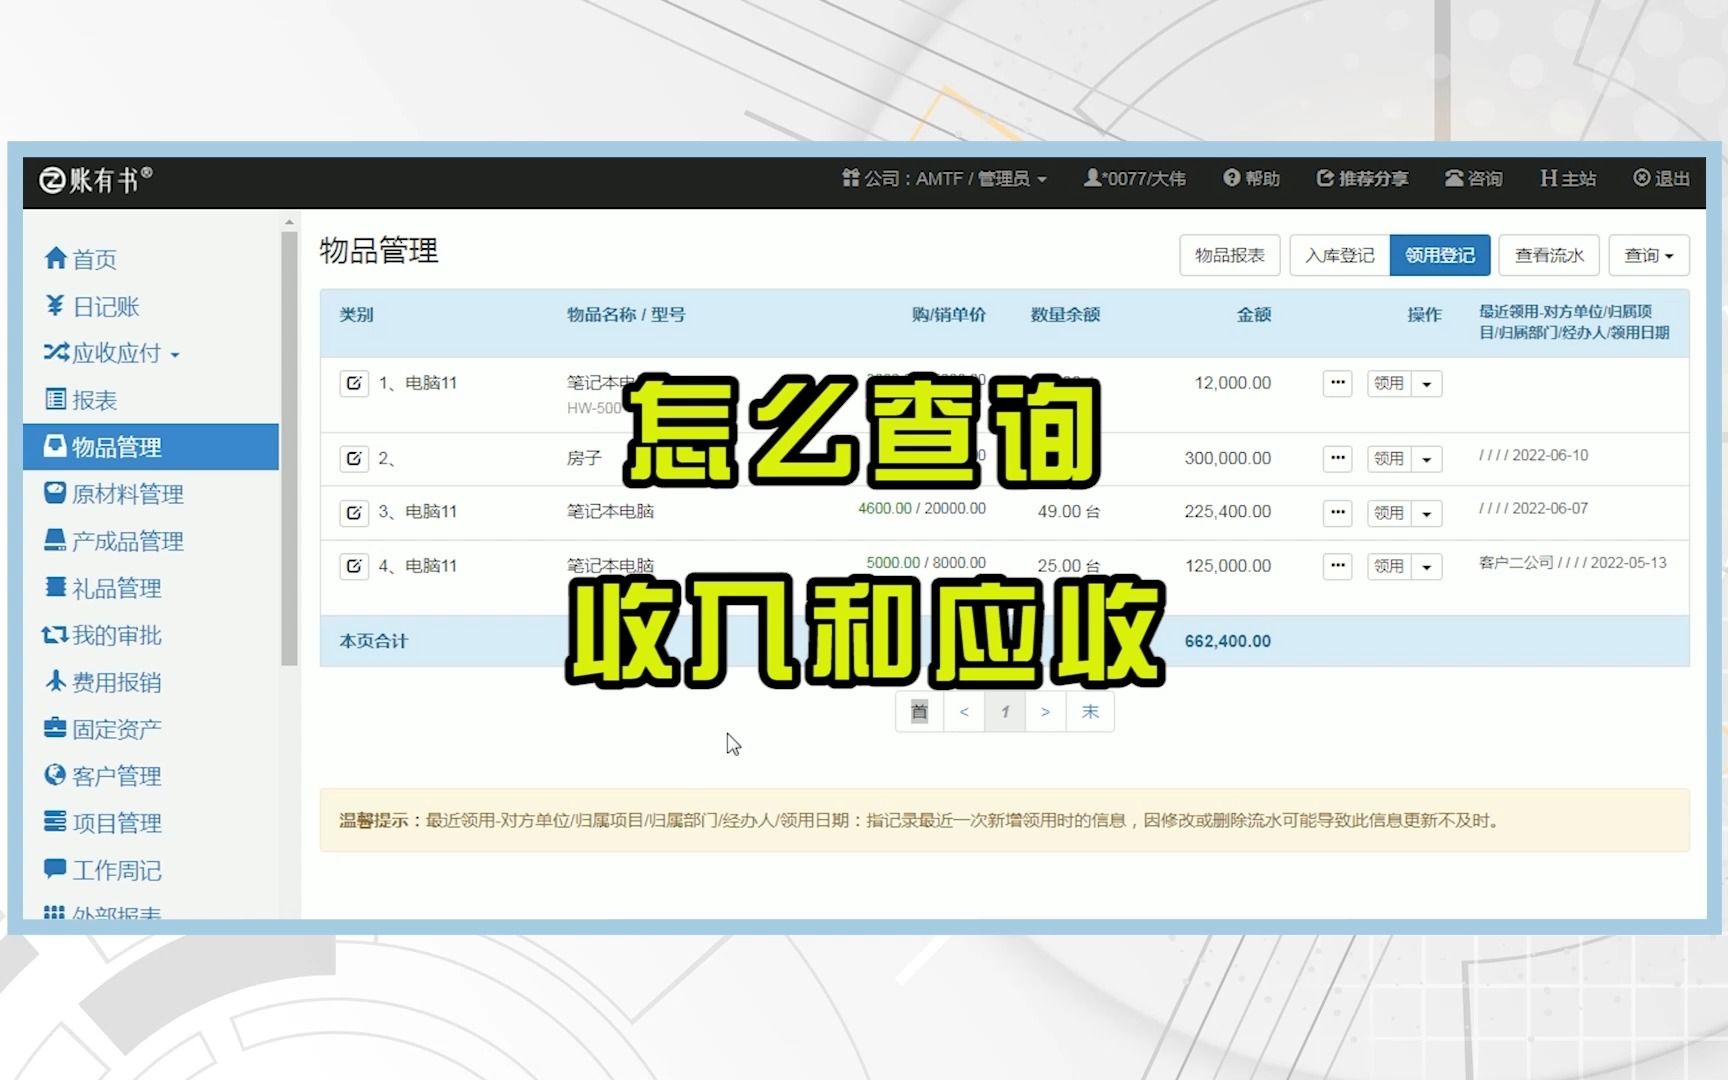Open 客户管理 customer entry
This screenshot has height=1080, width=1728.
click(x=102, y=776)
